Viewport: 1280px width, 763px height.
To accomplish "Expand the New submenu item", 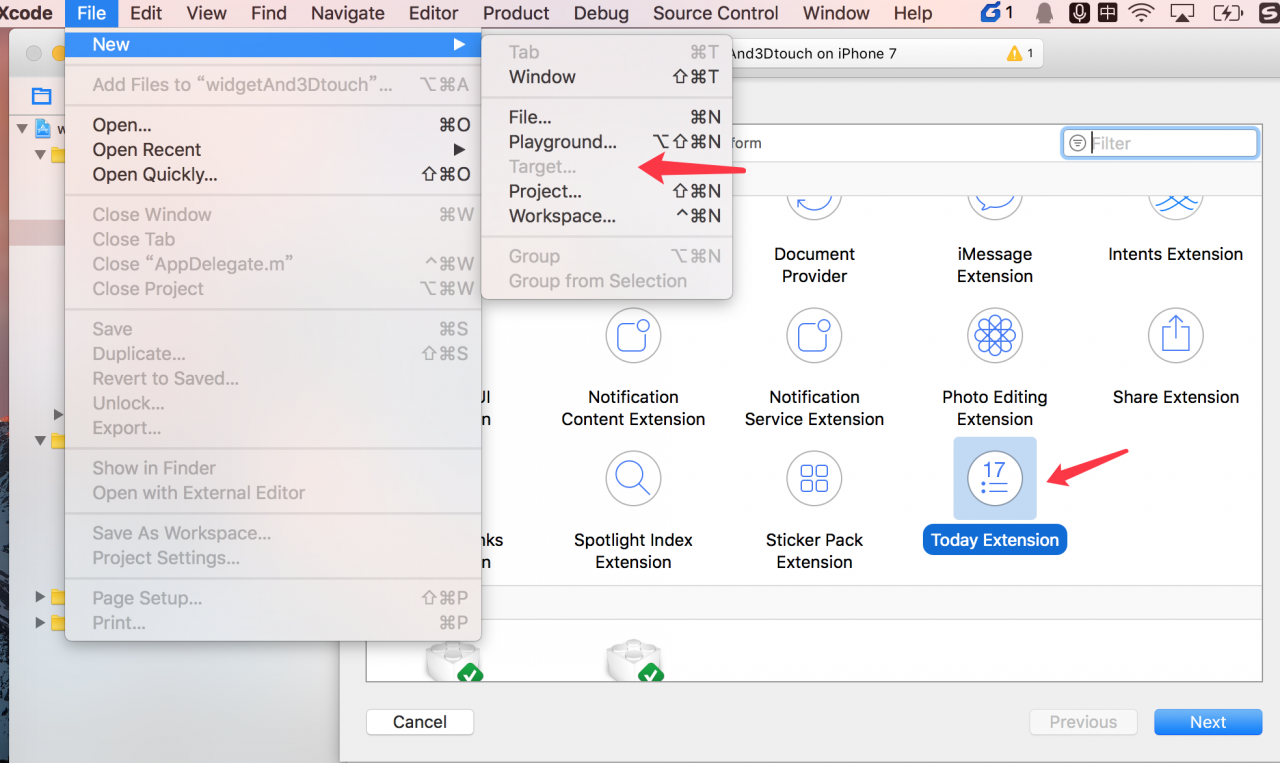I will coord(273,44).
